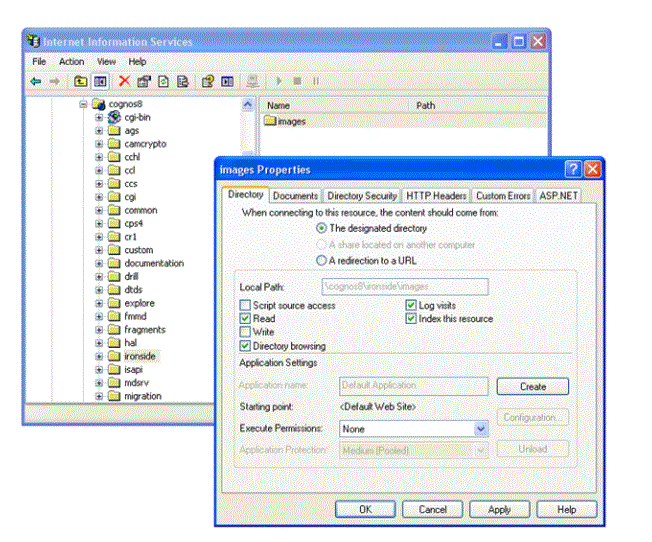
Task: Select A share located on another computer
Action: 321,245
